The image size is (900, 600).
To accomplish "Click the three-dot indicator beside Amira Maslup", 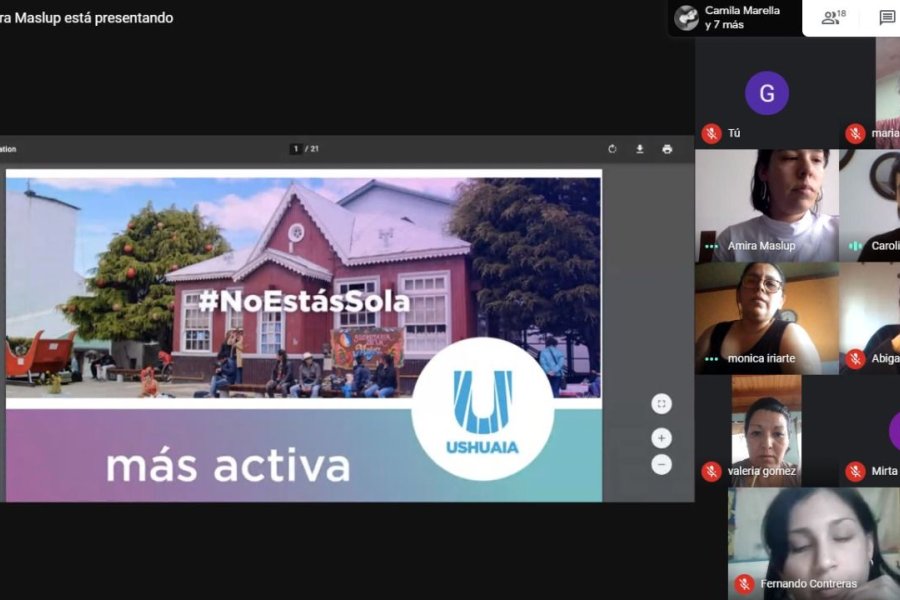I will (712, 246).
